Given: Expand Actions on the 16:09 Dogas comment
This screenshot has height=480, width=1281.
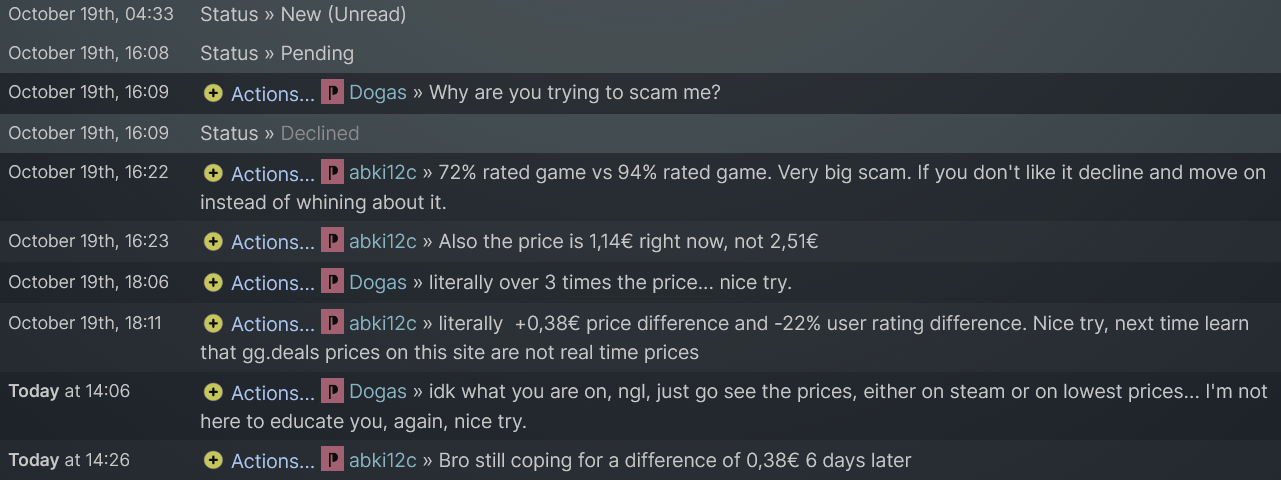Looking at the screenshot, I should tap(272, 94).
